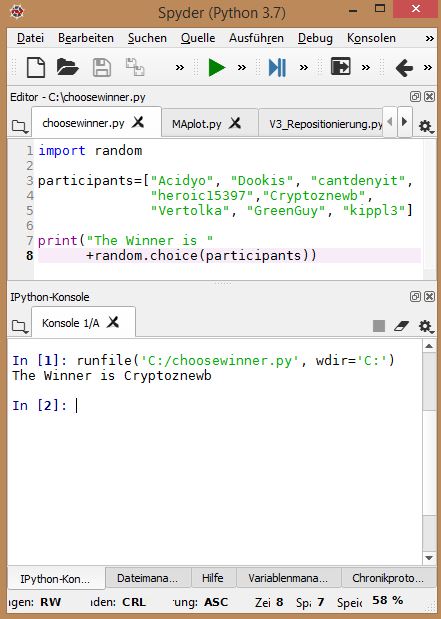Expand hidden file toolbar items after save icons
Viewport: 441px width, 619px height.
click(180, 68)
